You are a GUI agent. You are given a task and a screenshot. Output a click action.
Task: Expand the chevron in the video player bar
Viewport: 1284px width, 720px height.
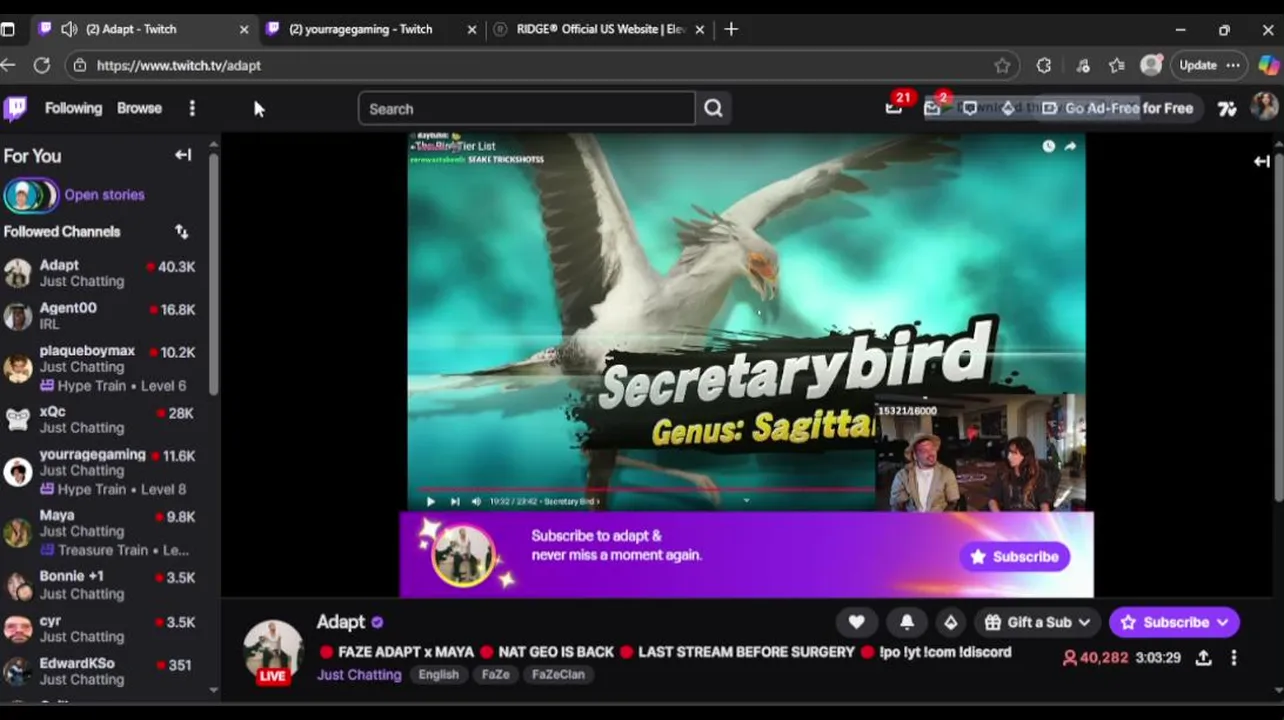746,501
